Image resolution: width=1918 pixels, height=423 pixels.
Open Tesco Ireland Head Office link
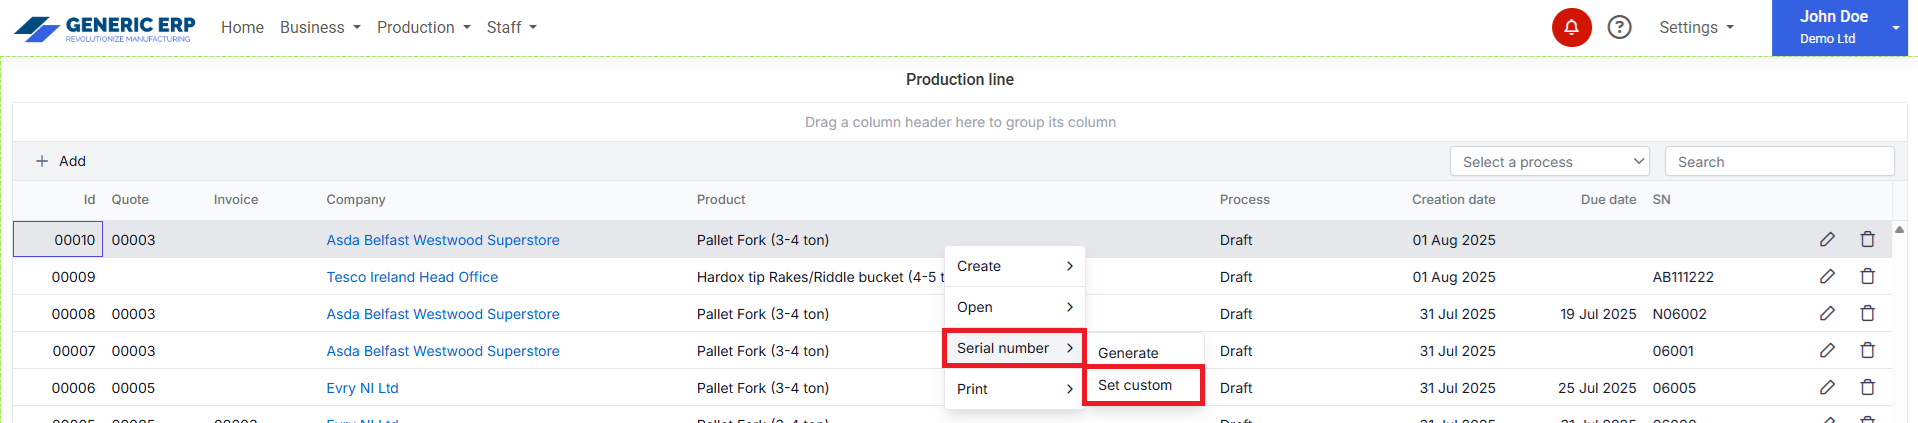coord(412,277)
